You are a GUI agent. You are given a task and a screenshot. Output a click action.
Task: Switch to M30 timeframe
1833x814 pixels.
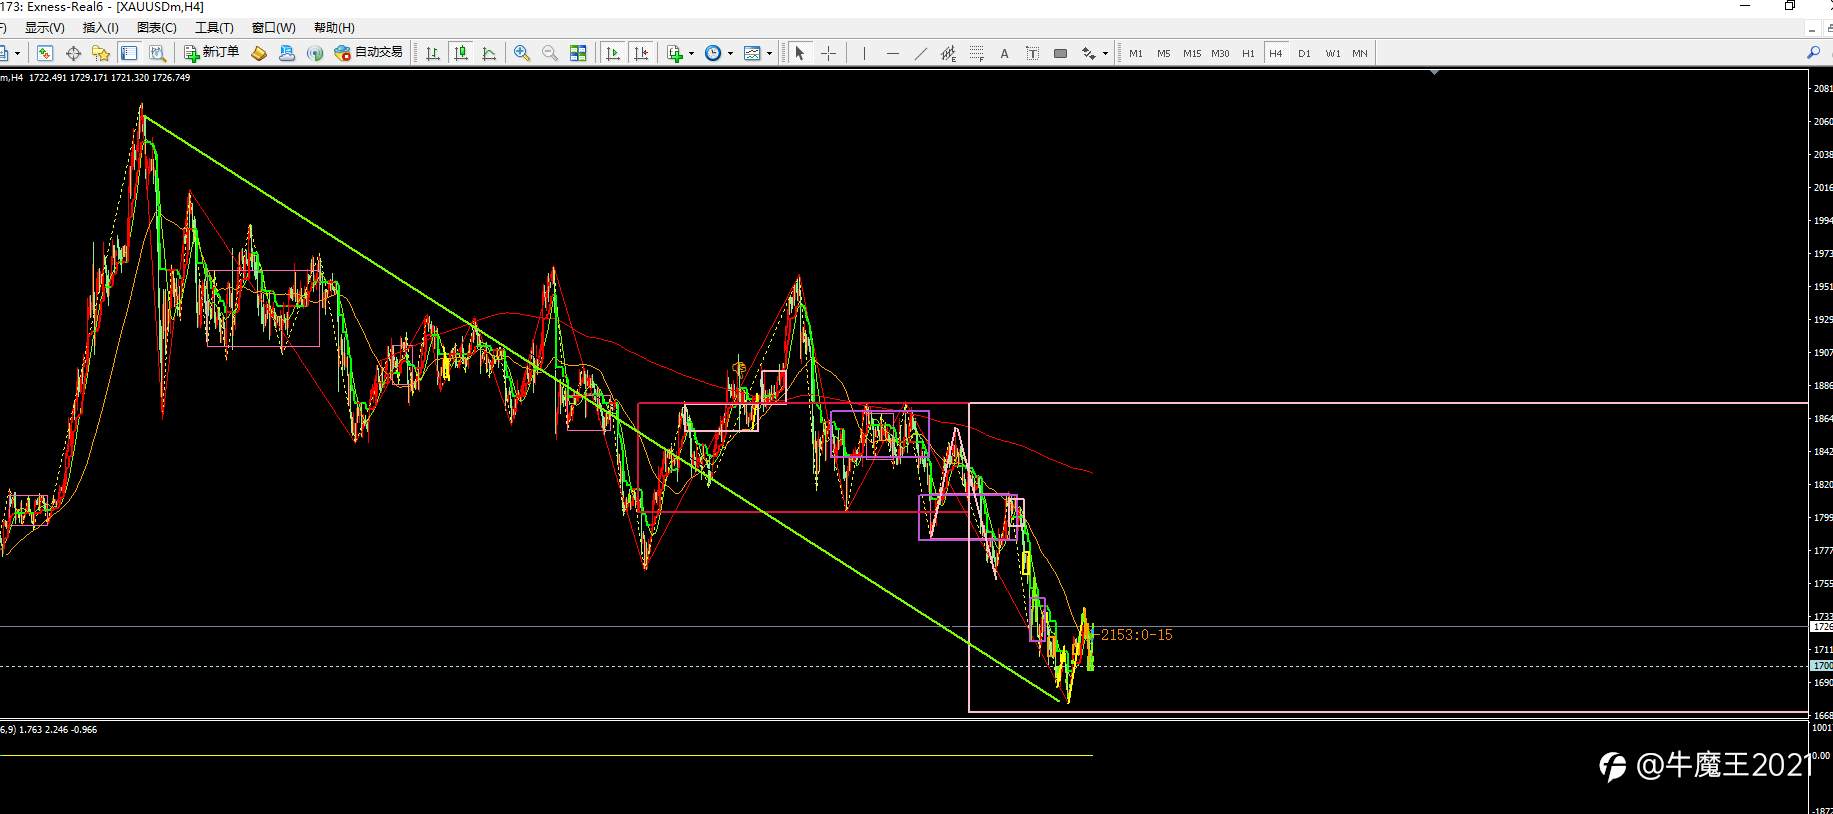pyautogui.click(x=1220, y=53)
